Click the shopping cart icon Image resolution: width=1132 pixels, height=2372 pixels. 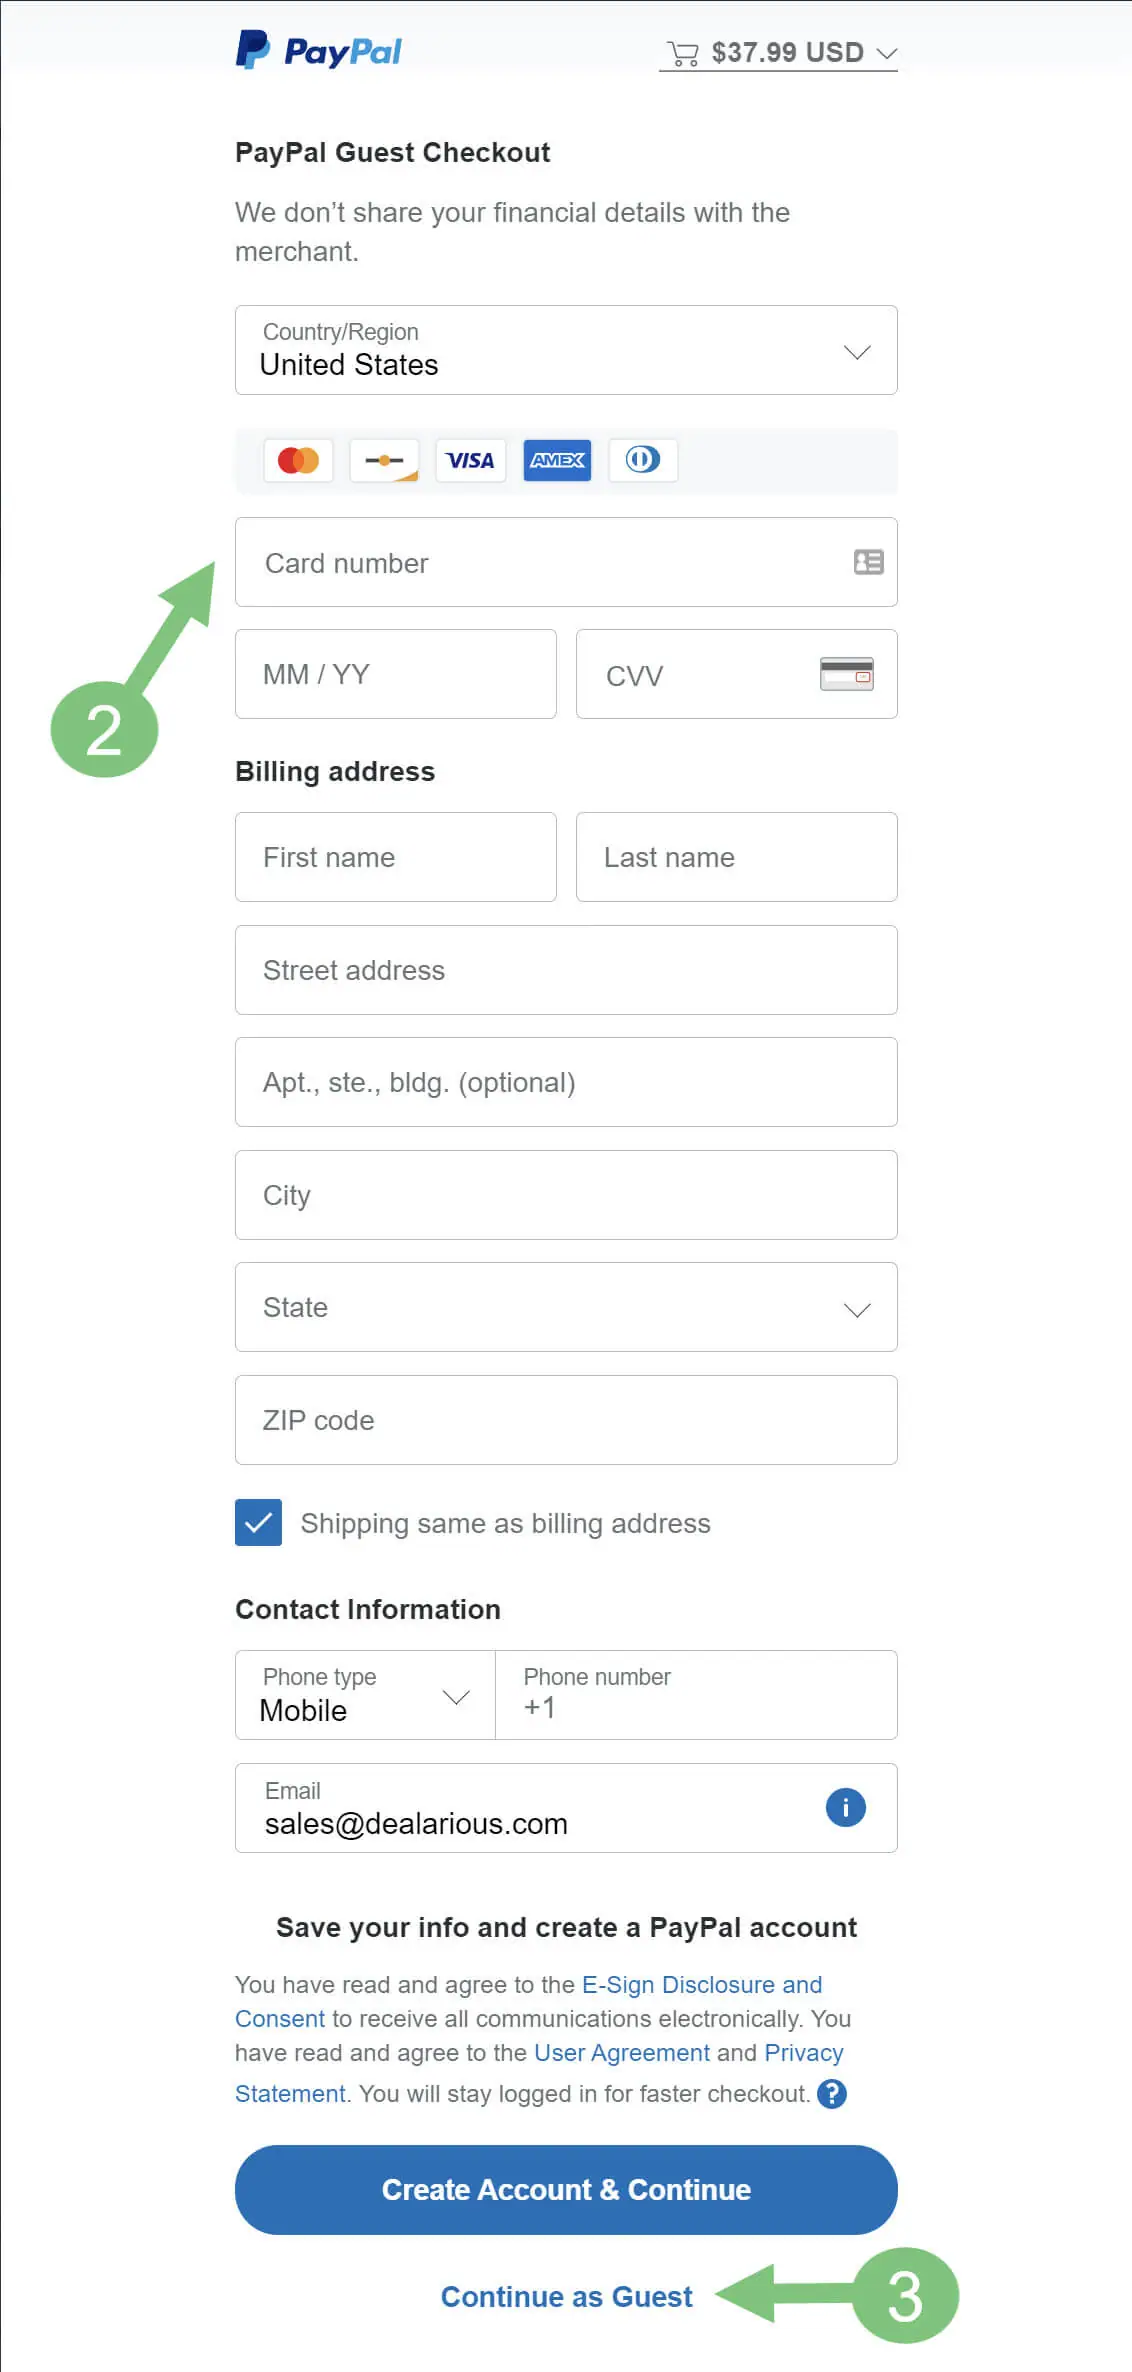(x=683, y=53)
